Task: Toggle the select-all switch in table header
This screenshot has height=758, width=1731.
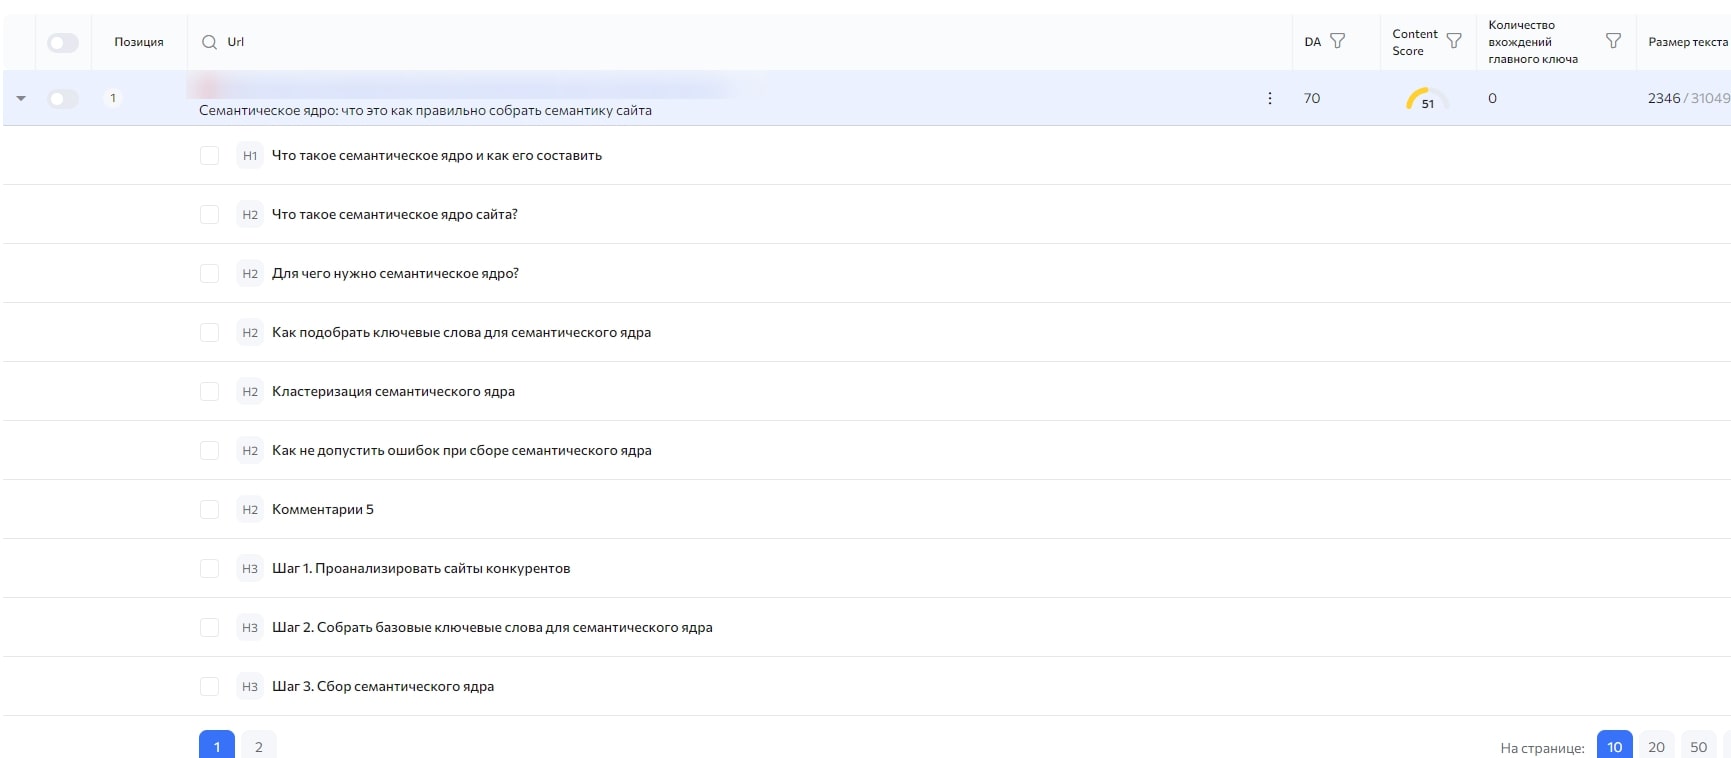Action: pyautogui.click(x=63, y=42)
